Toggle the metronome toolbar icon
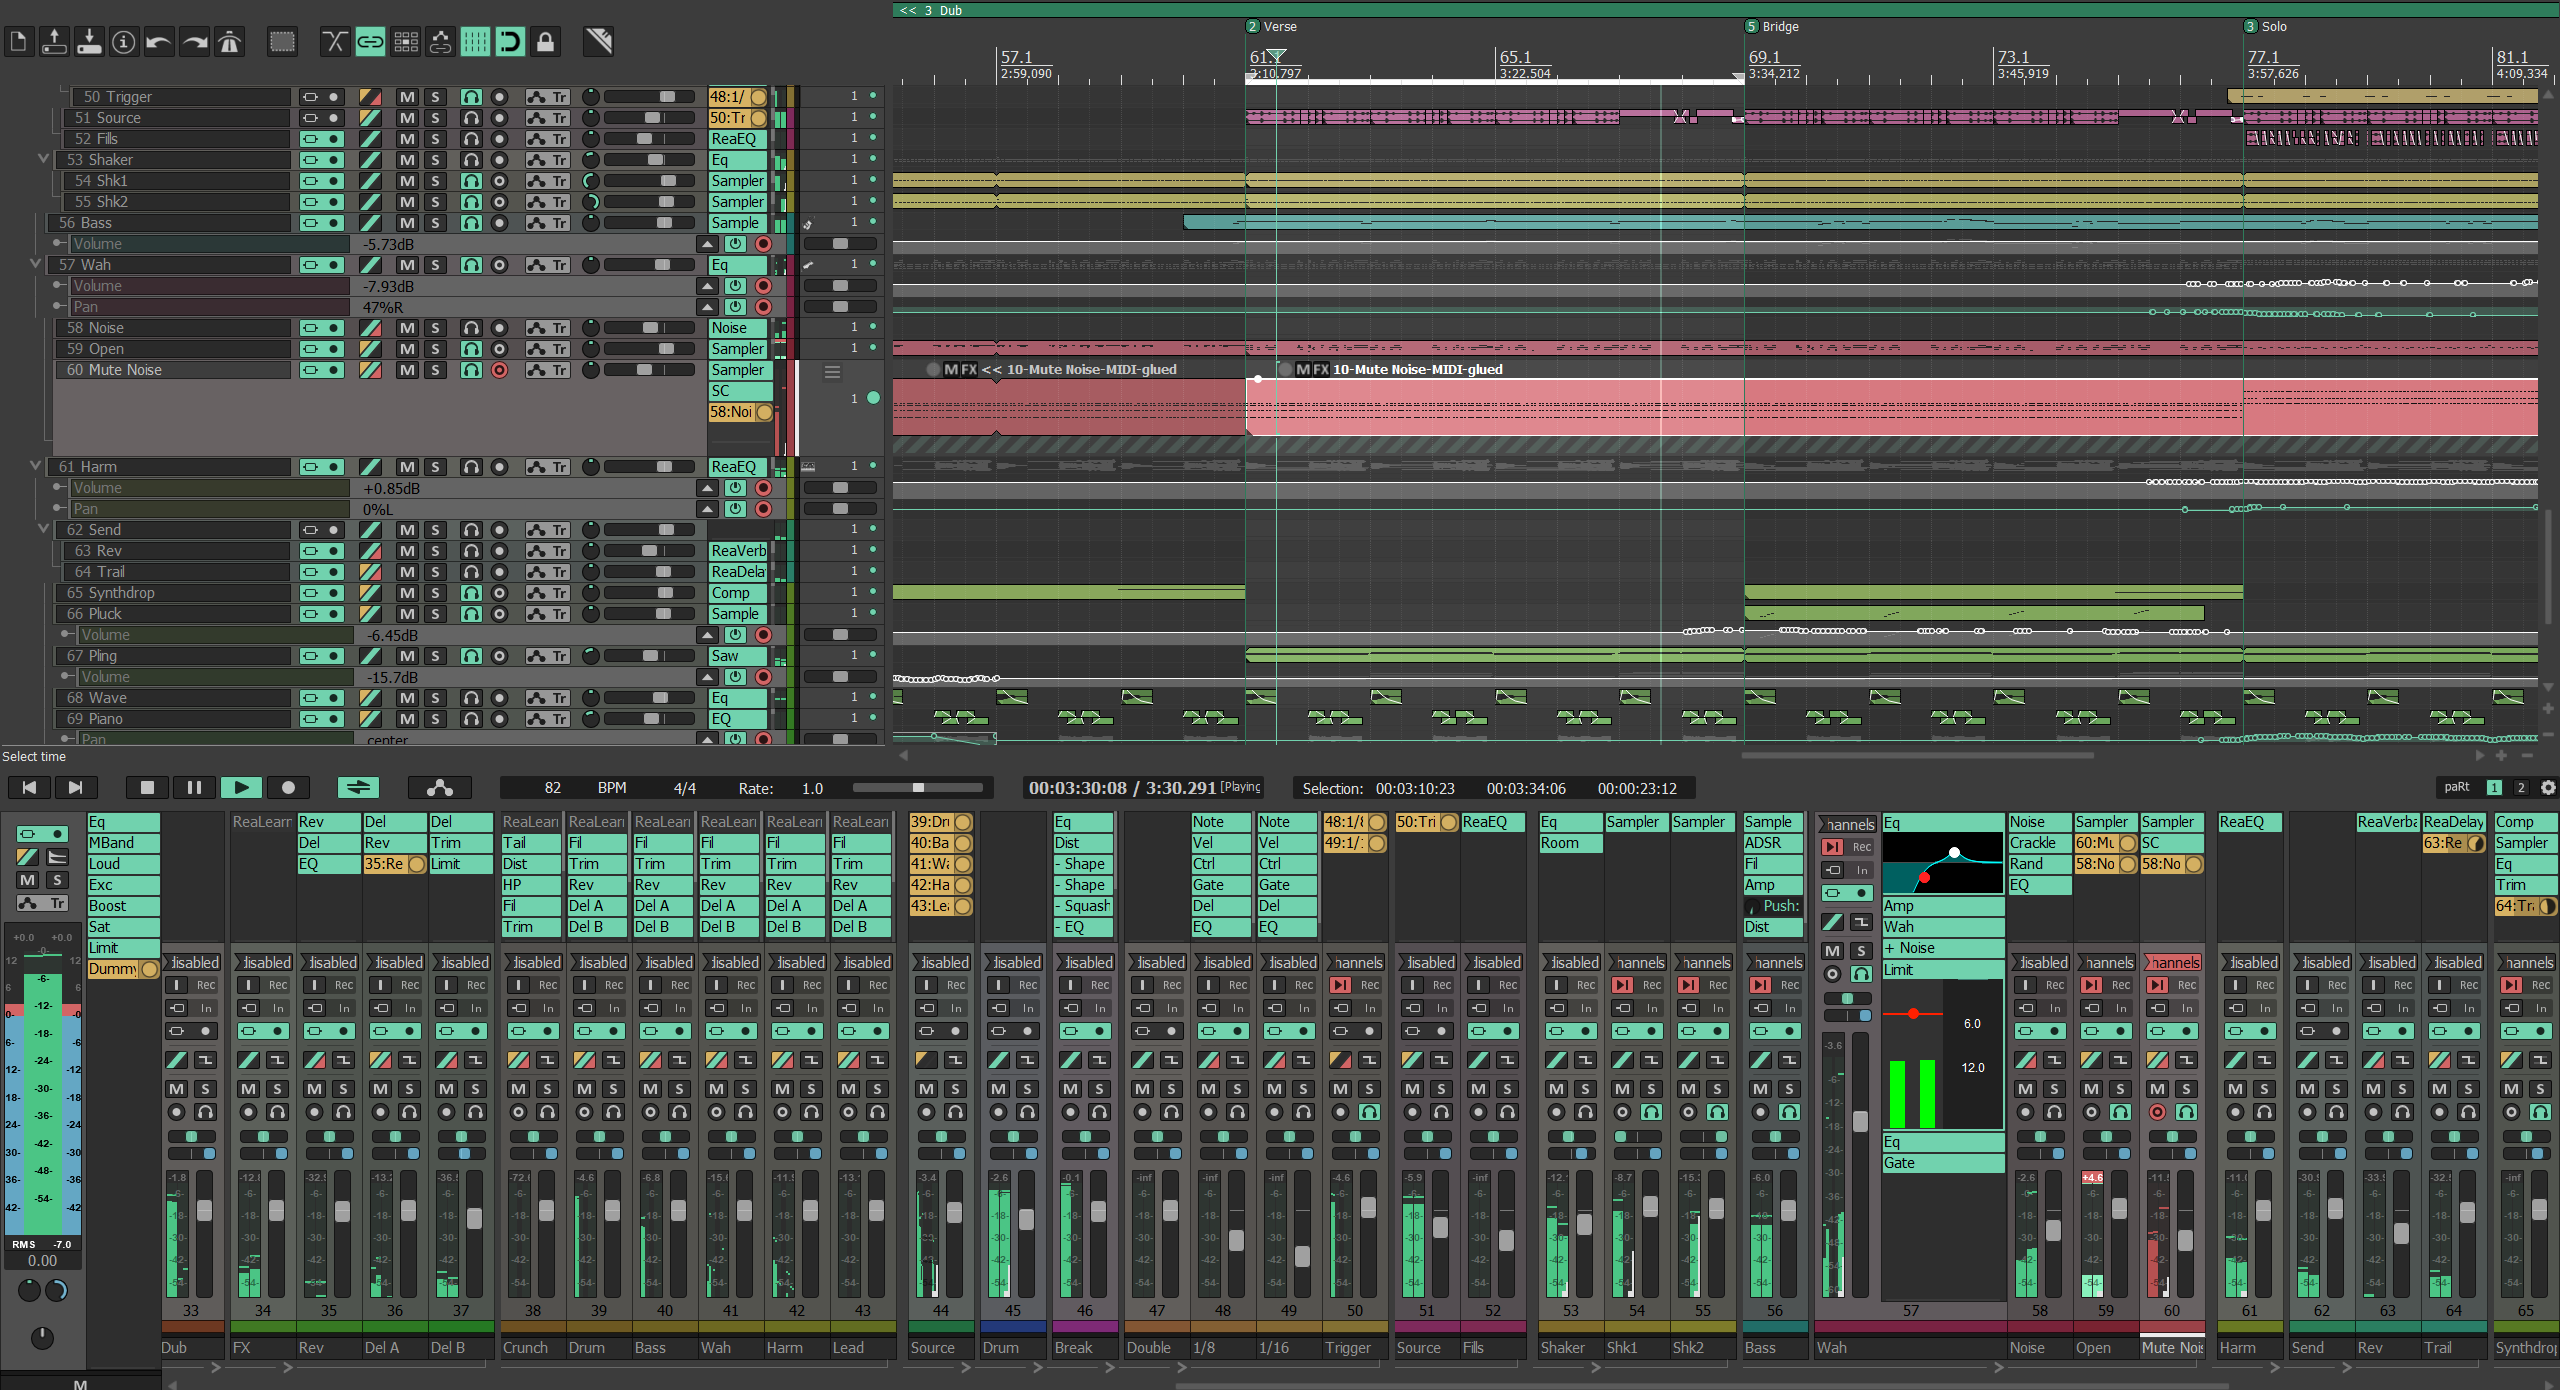Image resolution: width=2560 pixels, height=1390 pixels. coord(230,42)
